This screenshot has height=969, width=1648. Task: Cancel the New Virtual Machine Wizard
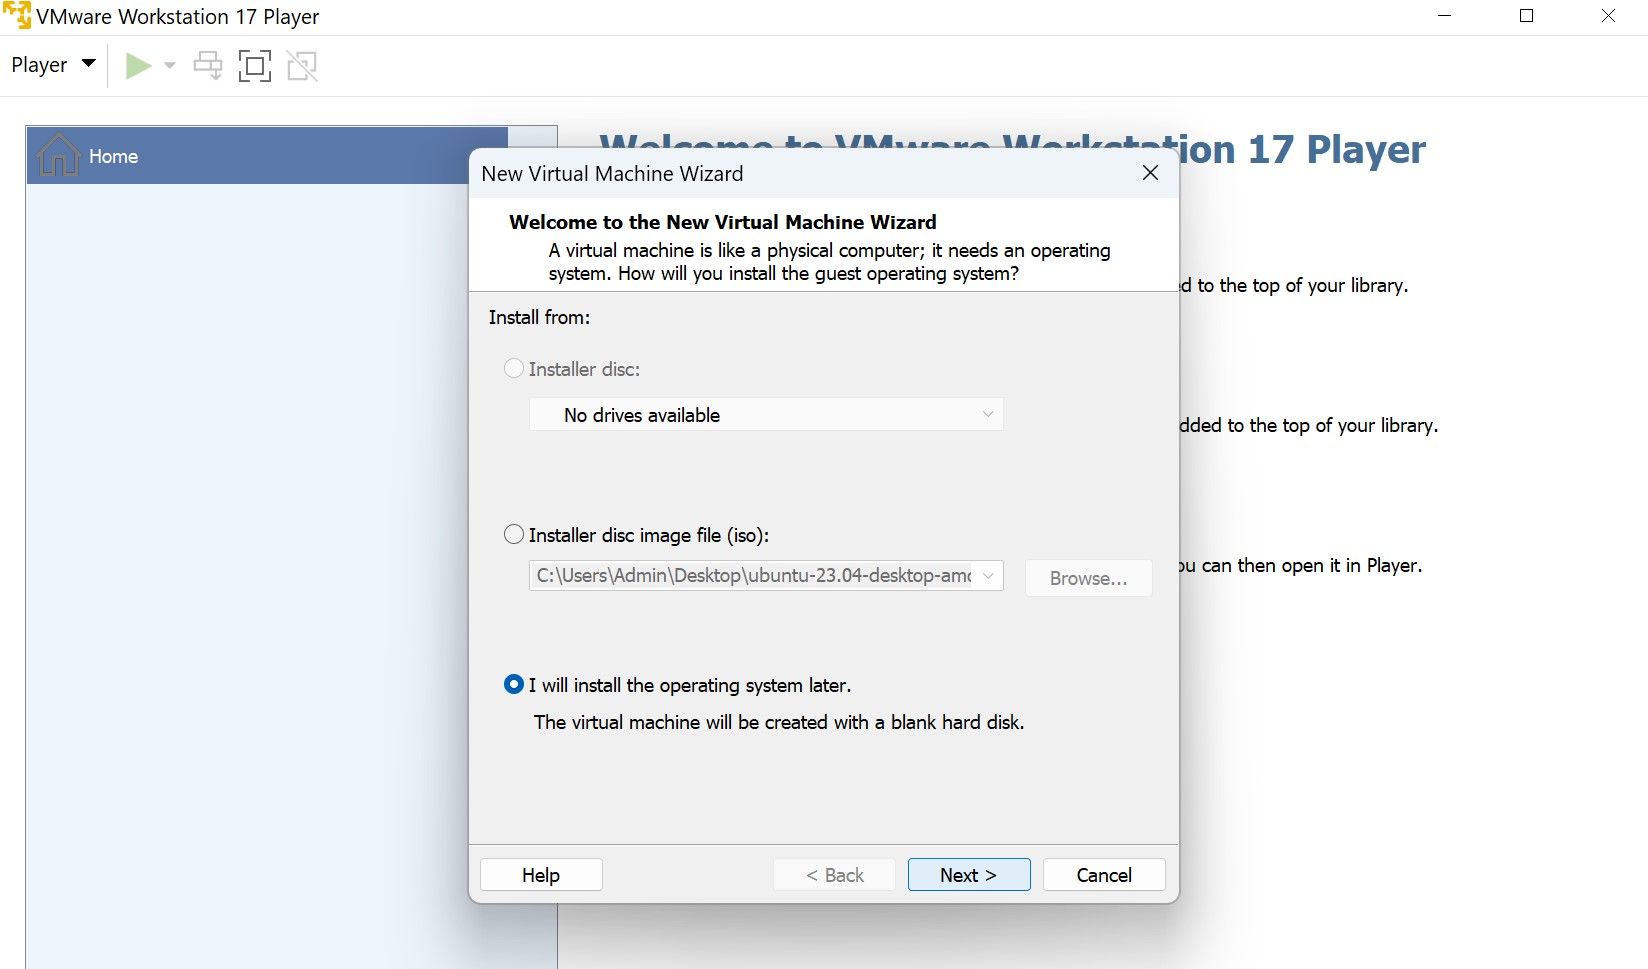(x=1104, y=875)
